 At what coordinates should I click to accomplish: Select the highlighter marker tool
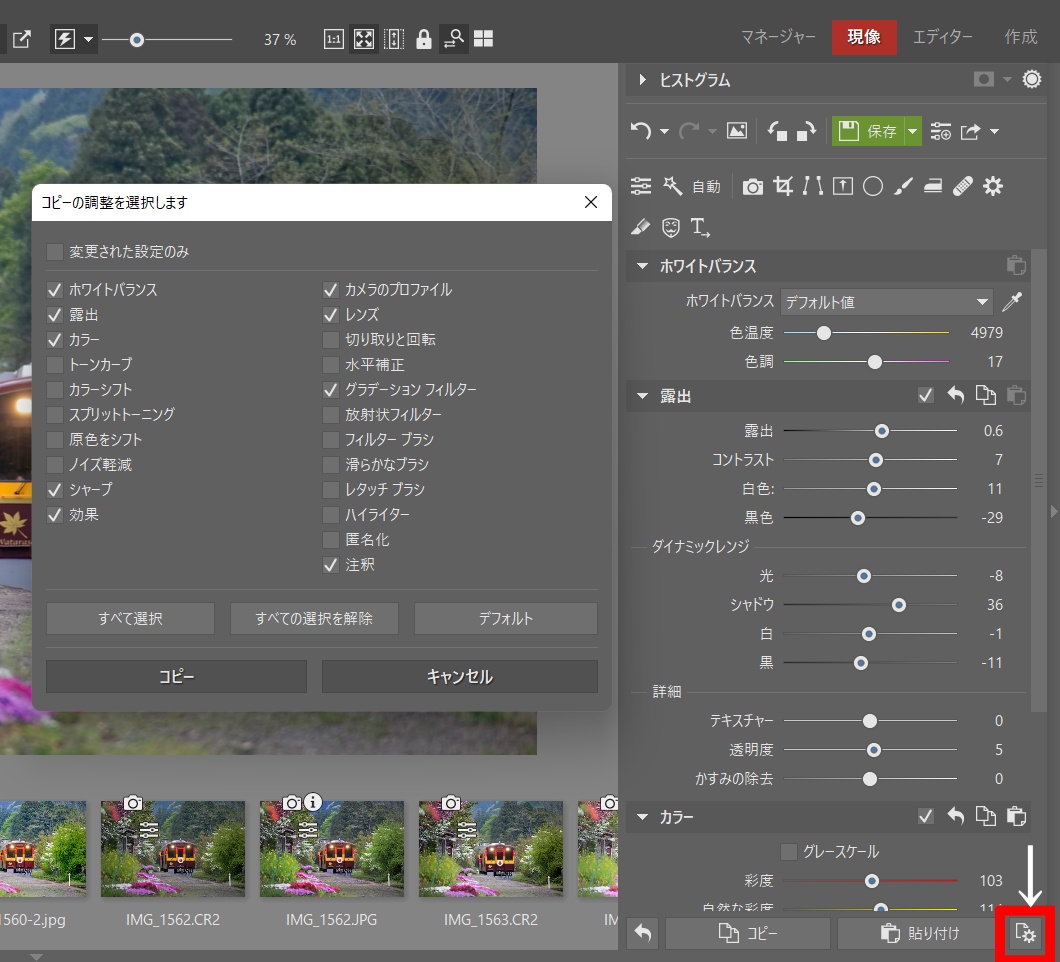[x=640, y=227]
